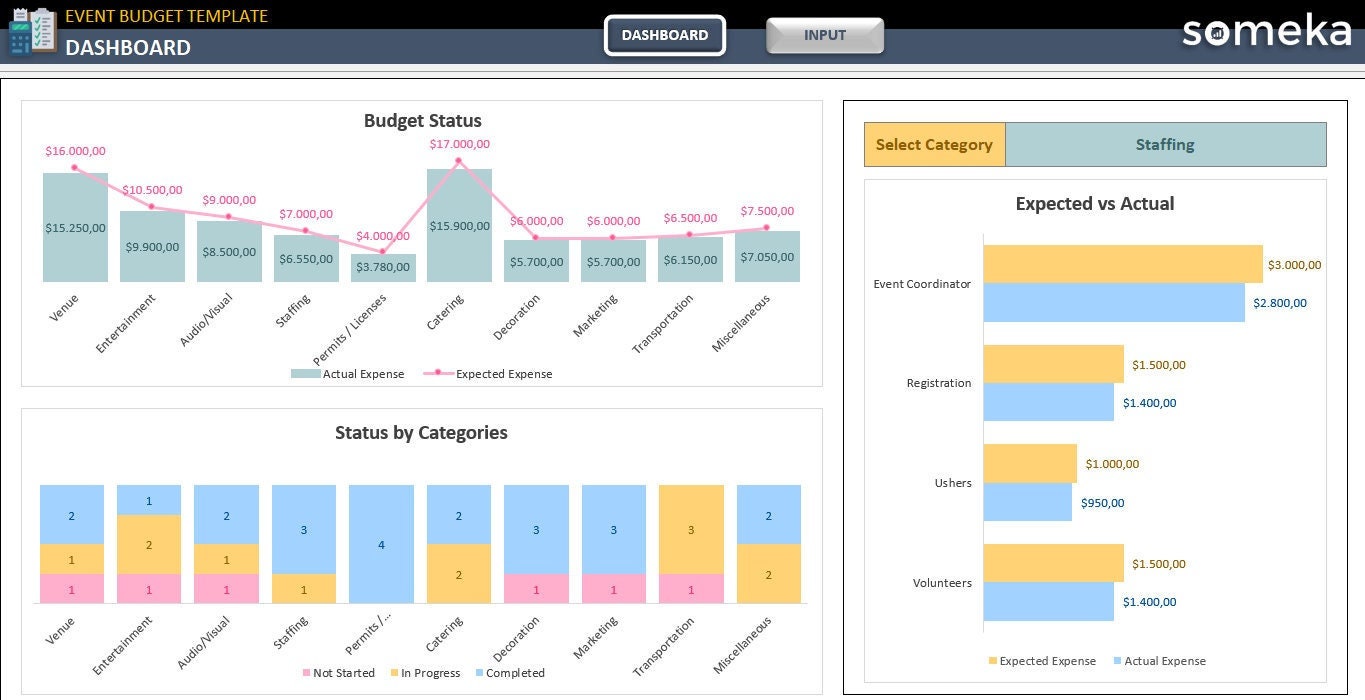1365x700 pixels.
Task: Click the Actual Expense legend swatch in Budget Status
Action: tap(305, 374)
